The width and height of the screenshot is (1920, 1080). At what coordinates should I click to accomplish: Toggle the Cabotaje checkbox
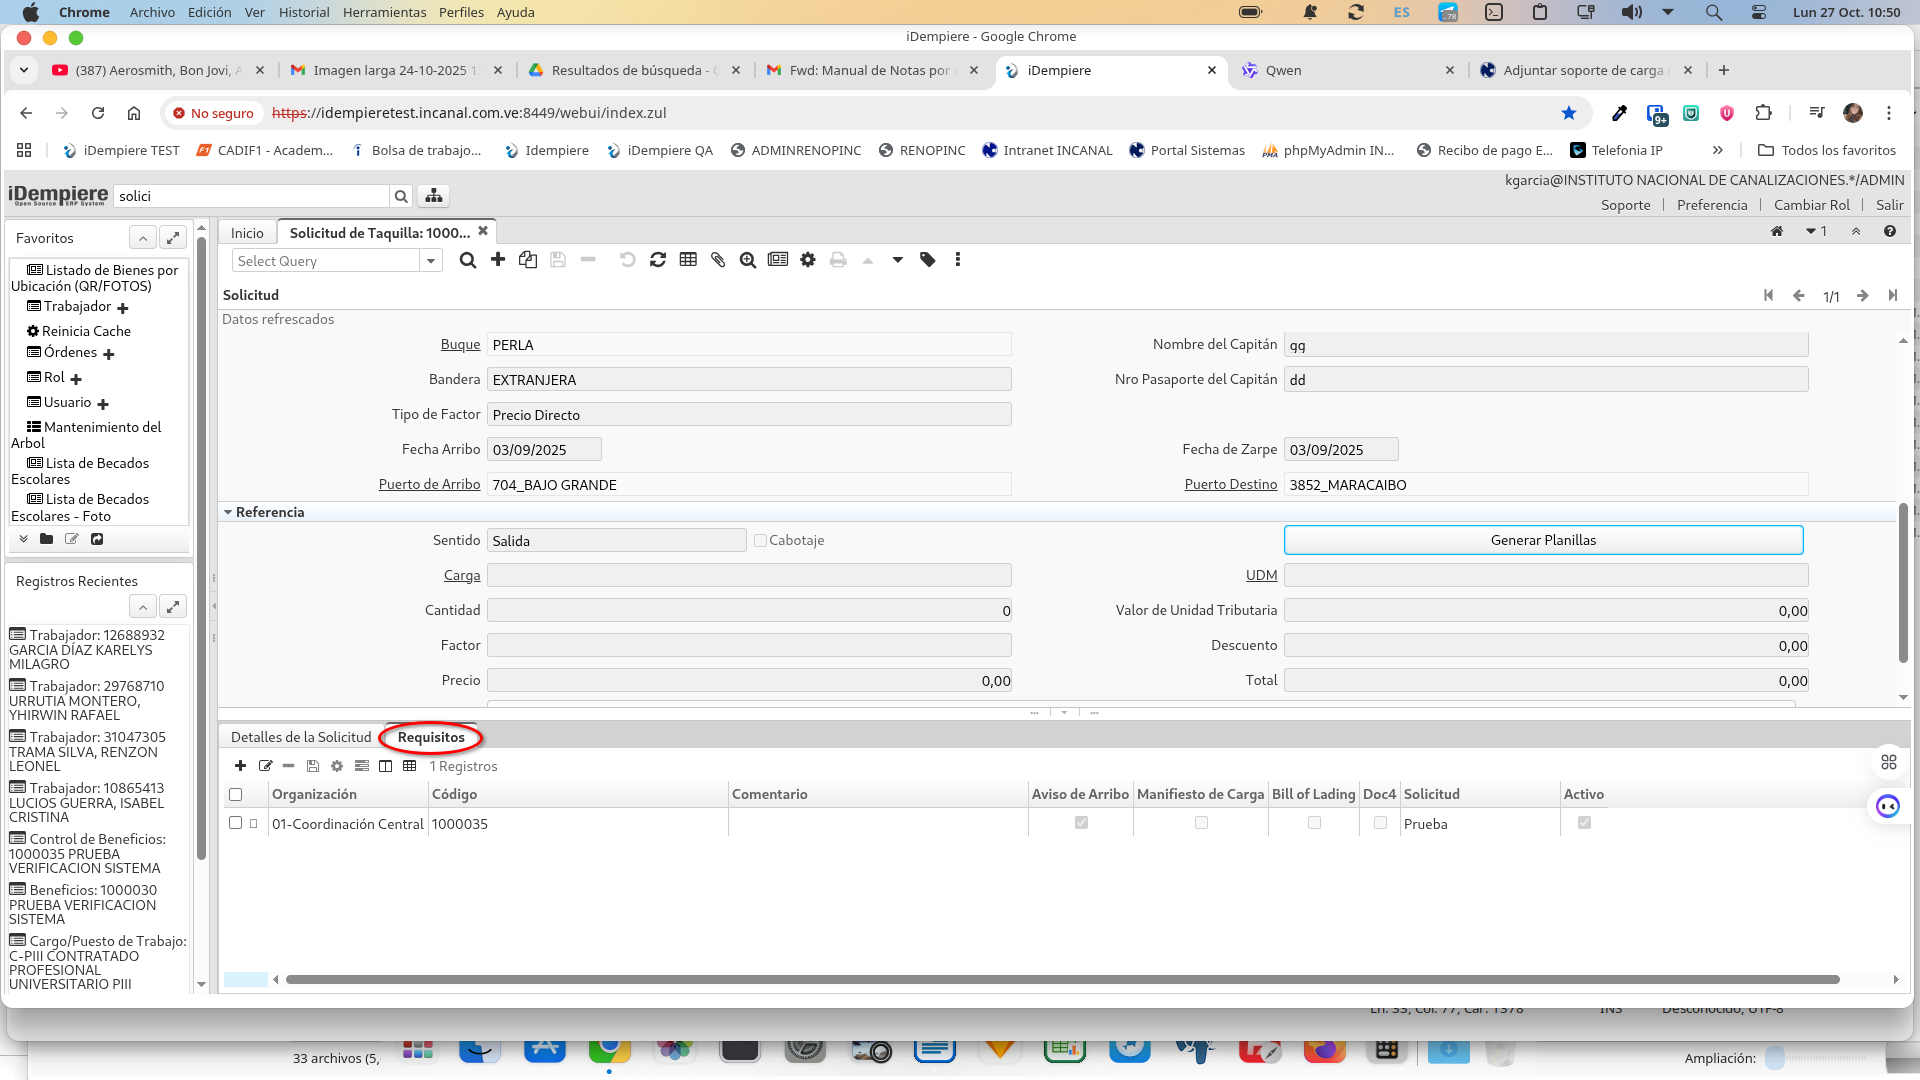(760, 540)
